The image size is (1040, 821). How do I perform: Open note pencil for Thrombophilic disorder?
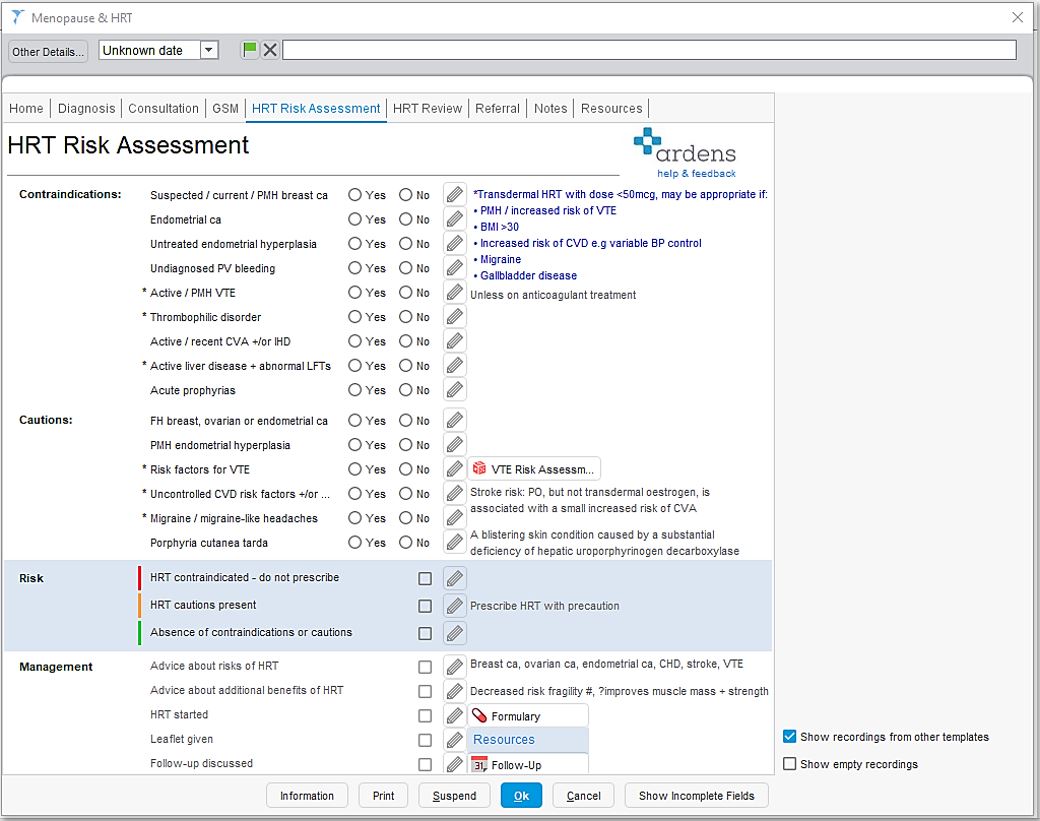pyautogui.click(x=454, y=316)
